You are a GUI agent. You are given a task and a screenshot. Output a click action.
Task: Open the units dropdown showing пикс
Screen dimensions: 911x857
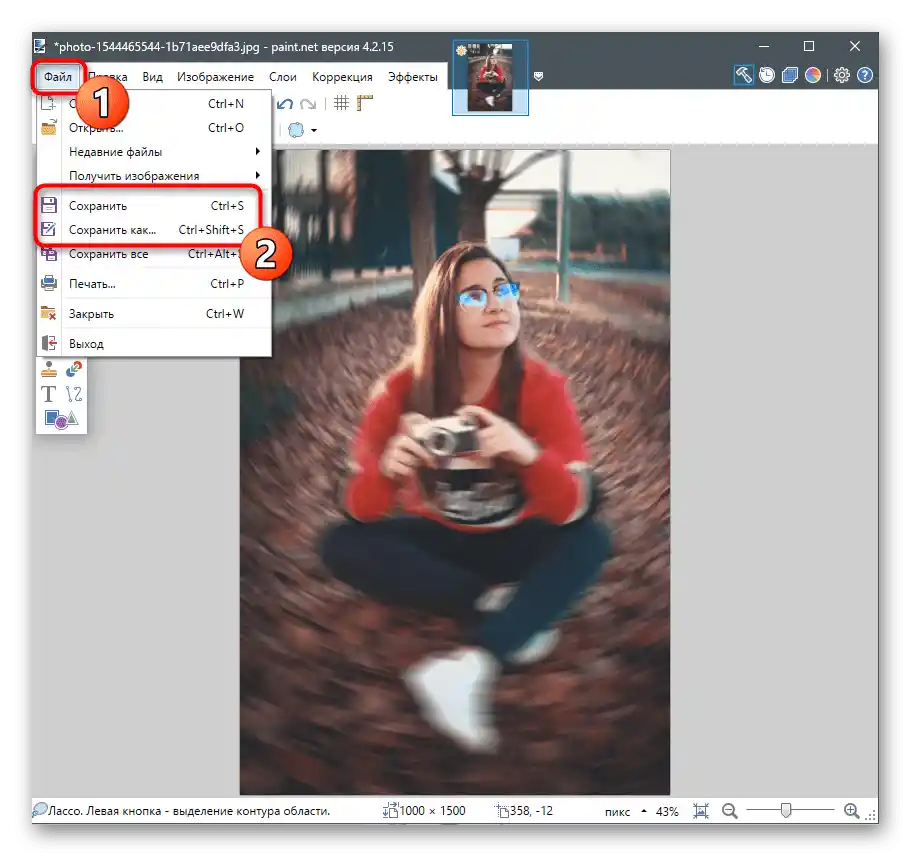click(626, 812)
